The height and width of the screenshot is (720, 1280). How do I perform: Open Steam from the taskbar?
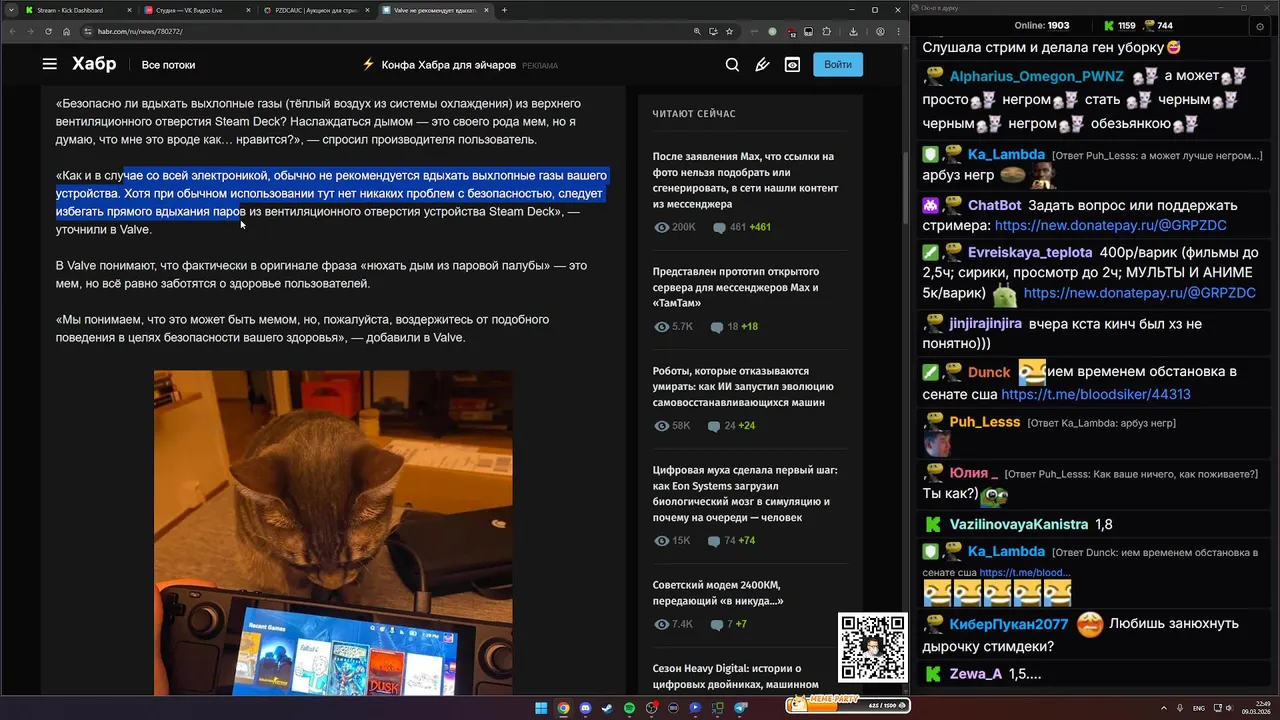(x=607, y=708)
